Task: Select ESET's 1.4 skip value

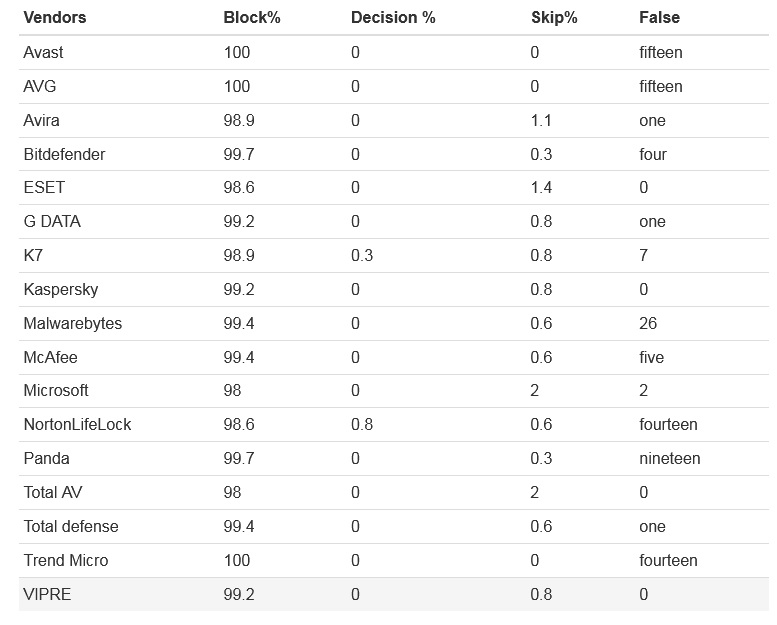Action: point(541,187)
